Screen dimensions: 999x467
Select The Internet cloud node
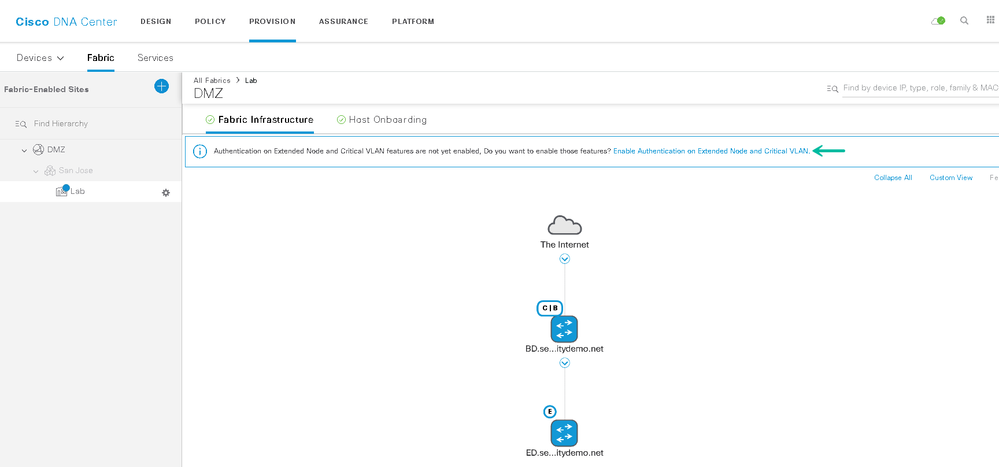point(564,225)
